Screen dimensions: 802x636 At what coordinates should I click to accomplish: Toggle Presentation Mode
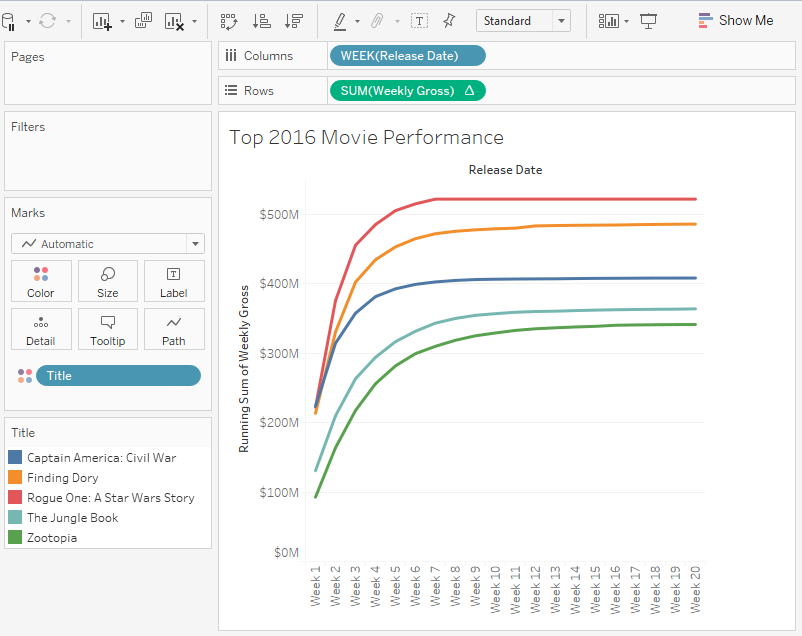point(649,21)
